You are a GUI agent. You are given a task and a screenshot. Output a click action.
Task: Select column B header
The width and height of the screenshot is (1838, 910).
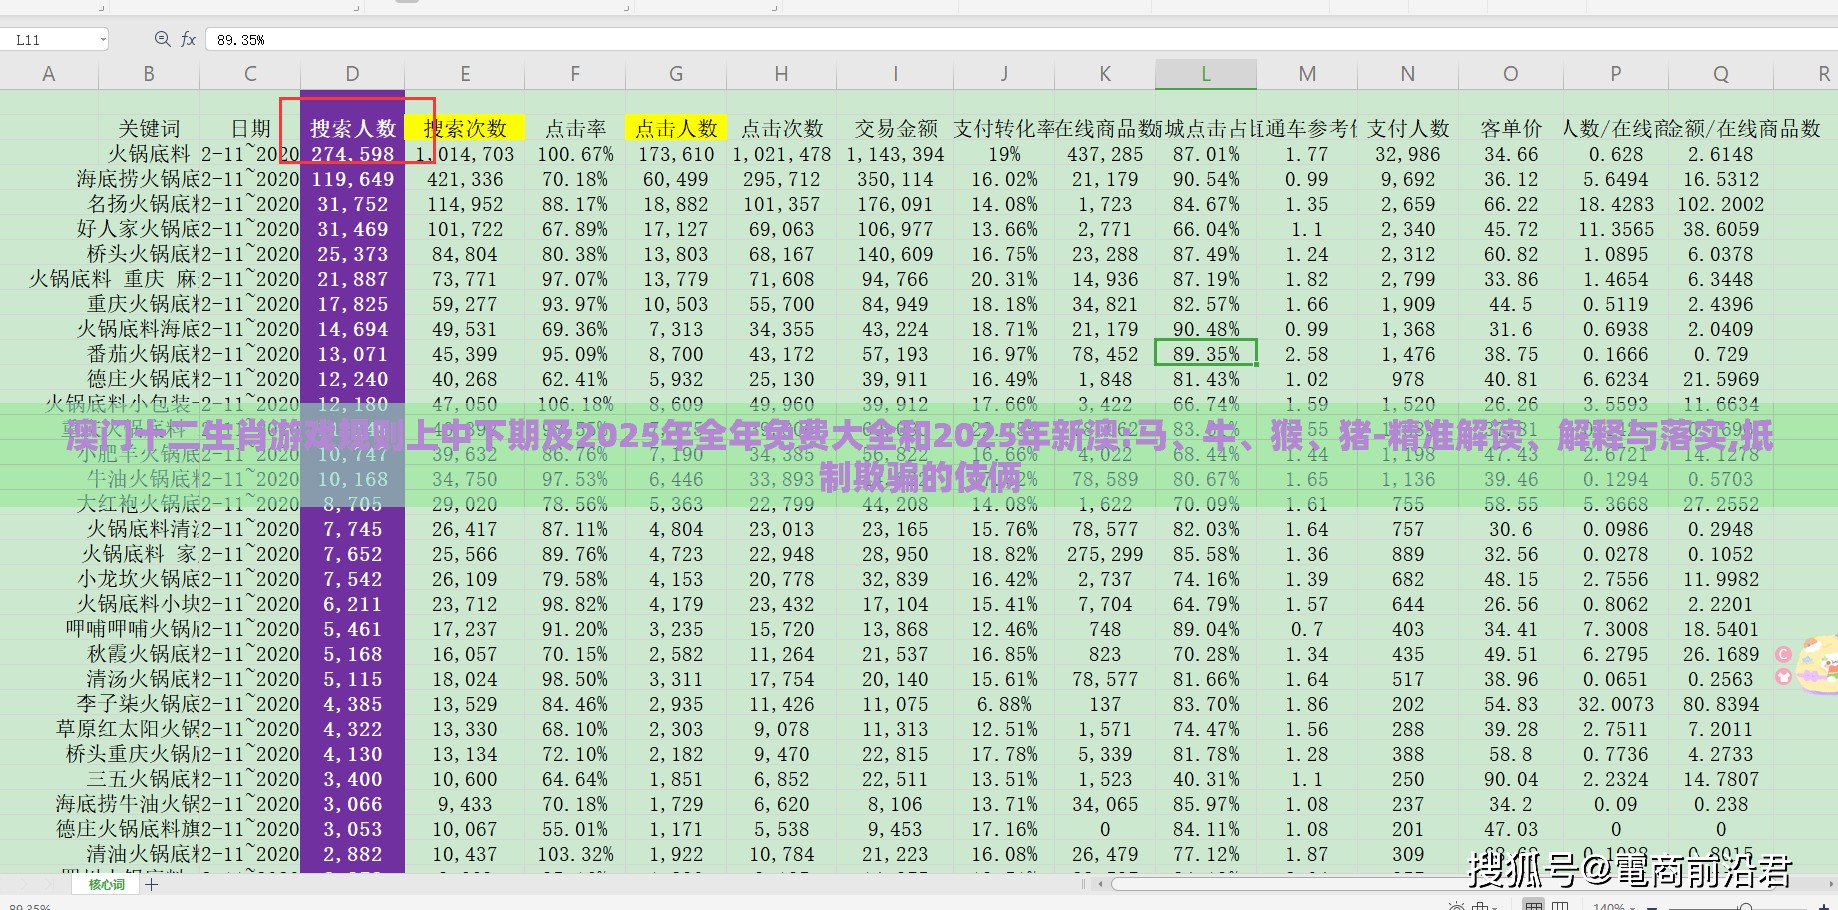point(149,74)
